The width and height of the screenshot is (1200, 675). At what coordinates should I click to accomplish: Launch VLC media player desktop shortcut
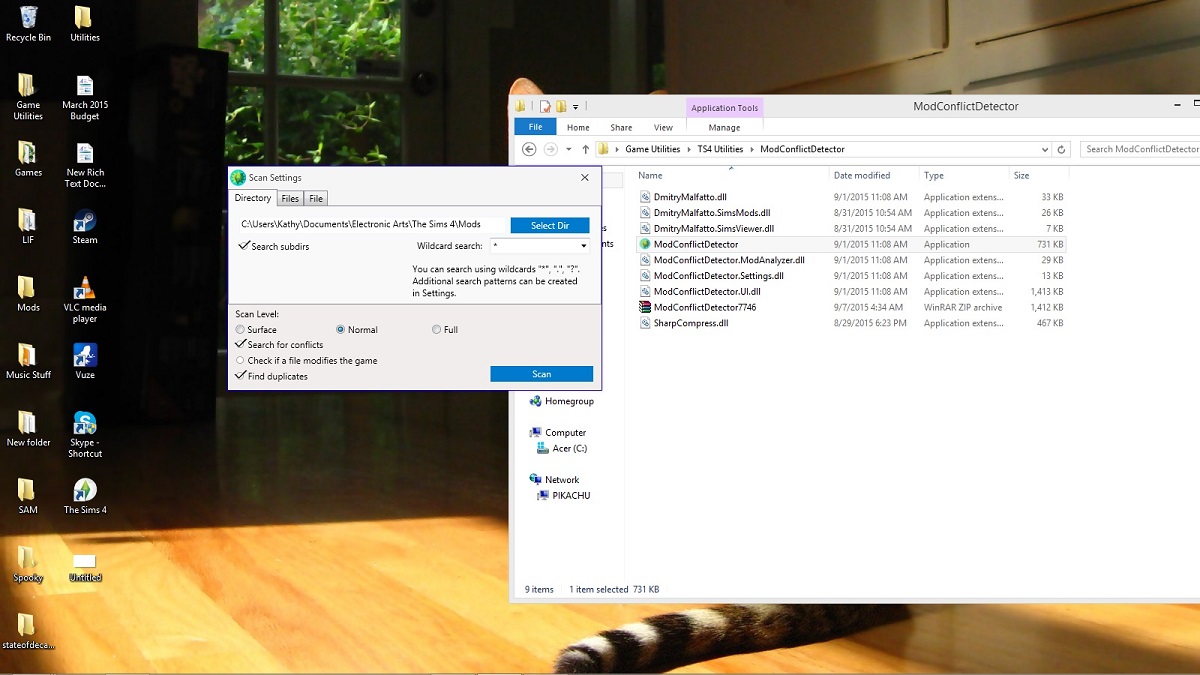pyautogui.click(x=85, y=289)
